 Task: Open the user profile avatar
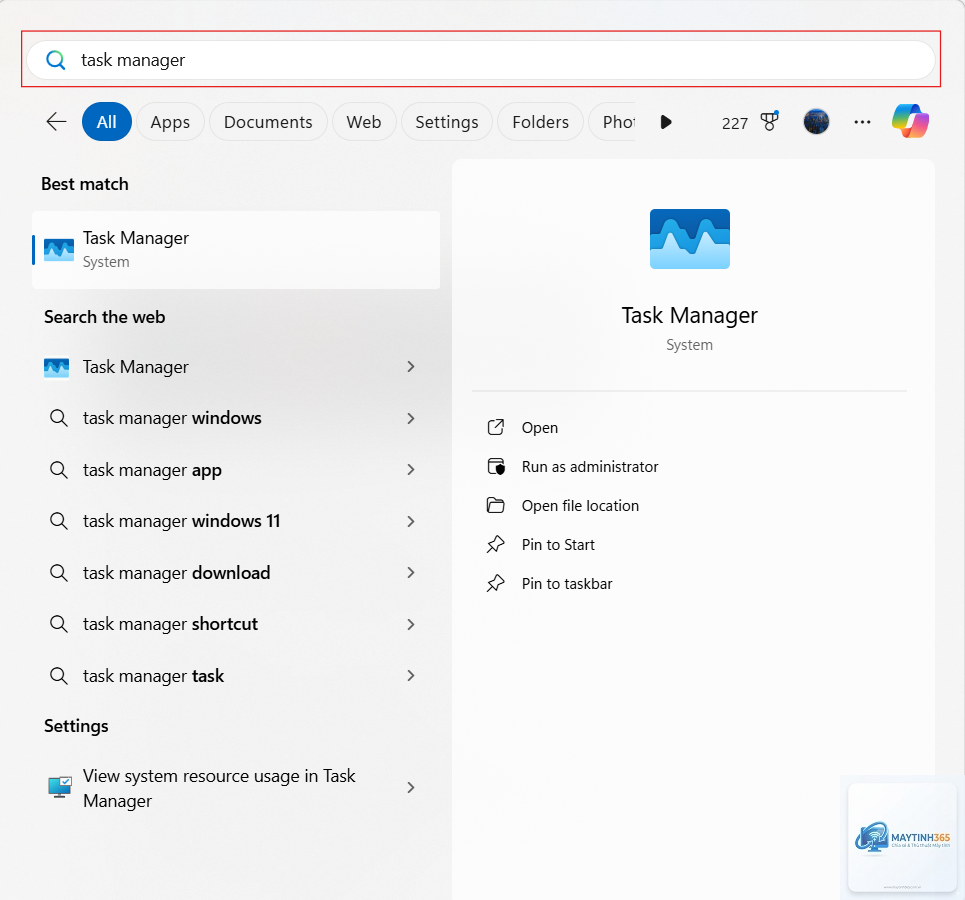click(816, 121)
